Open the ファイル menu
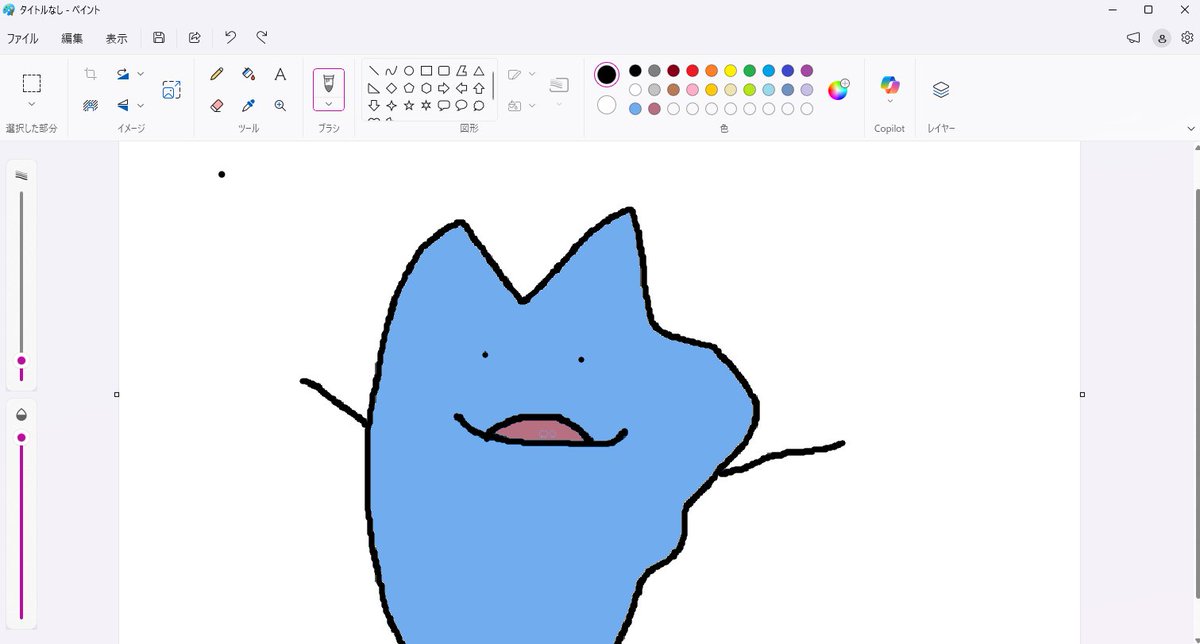 pos(22,38)
